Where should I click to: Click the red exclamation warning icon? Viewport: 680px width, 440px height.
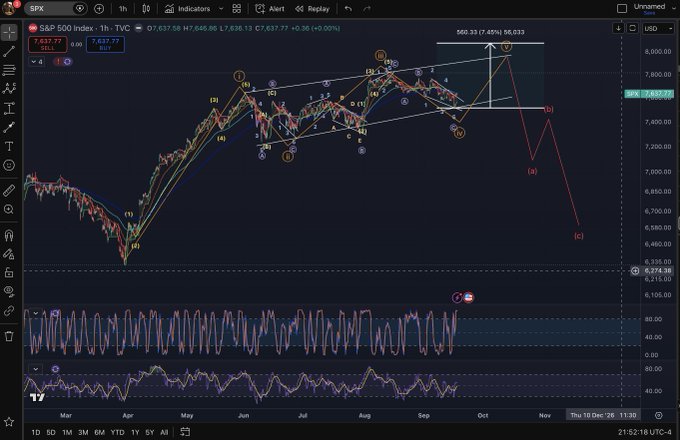tap(58, 62)
